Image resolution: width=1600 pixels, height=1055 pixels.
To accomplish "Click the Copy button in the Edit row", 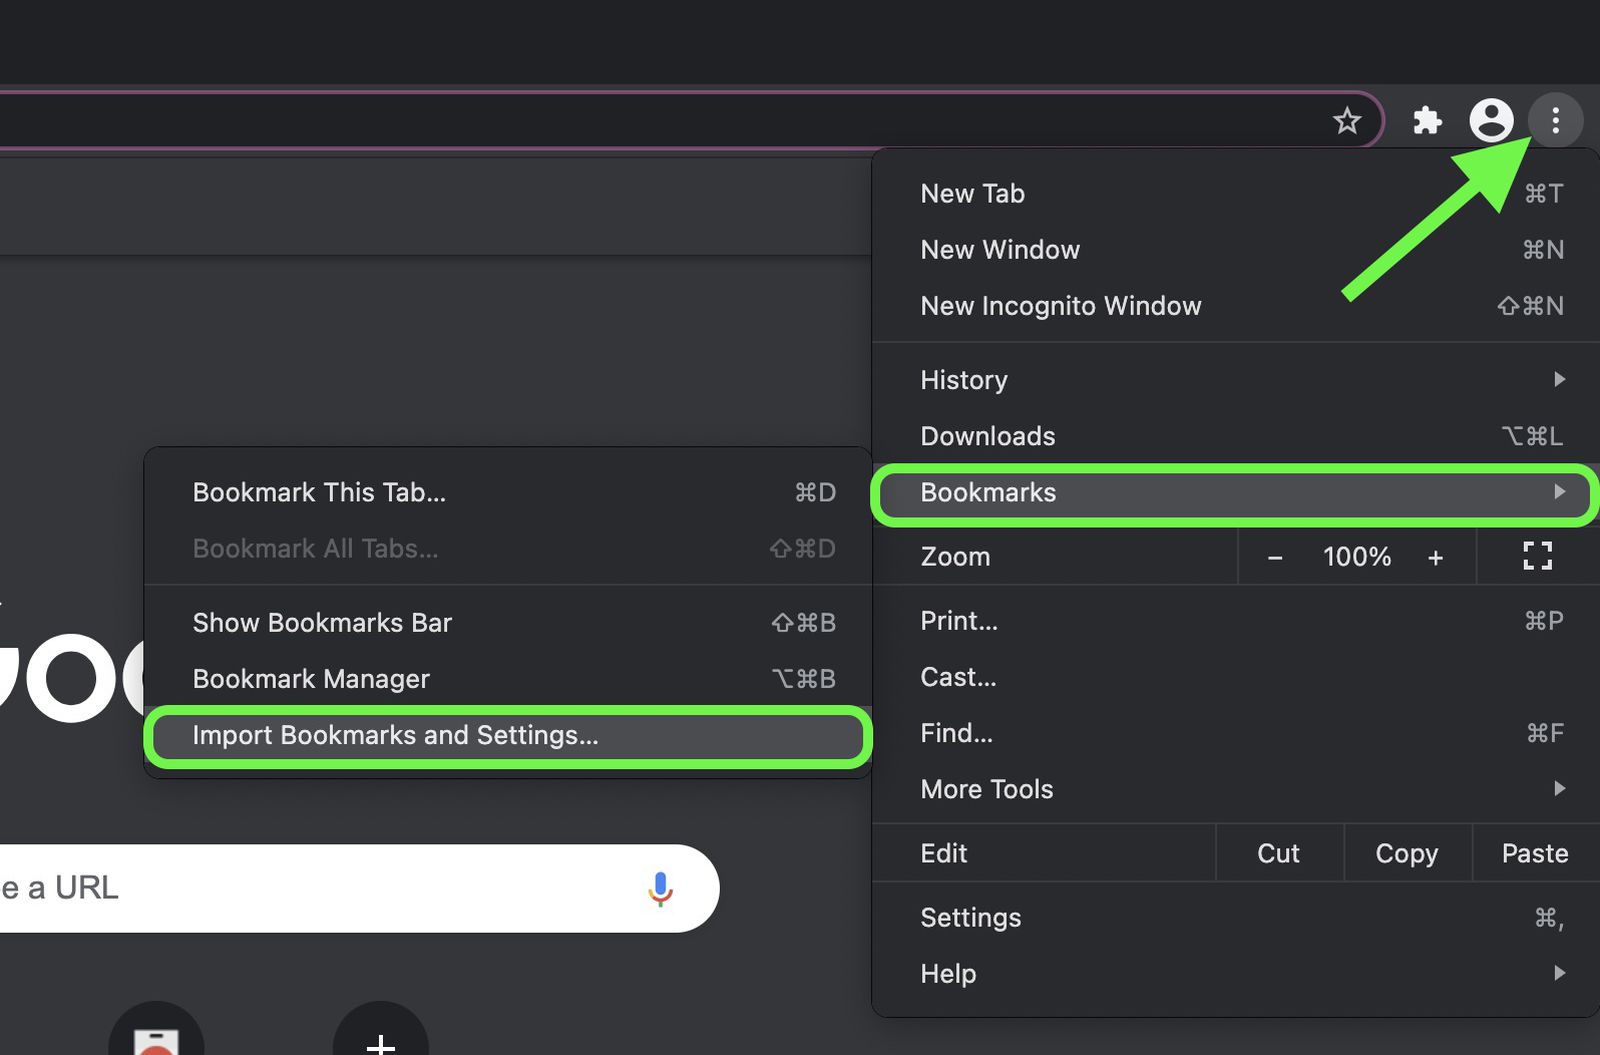I will tap(1406, 853).
